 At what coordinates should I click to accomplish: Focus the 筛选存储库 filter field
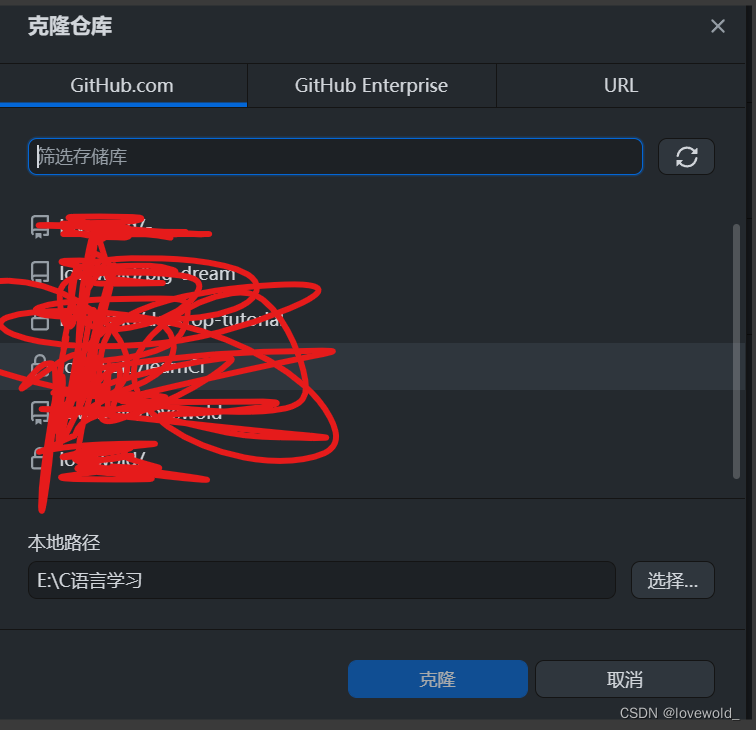(335, 157)
